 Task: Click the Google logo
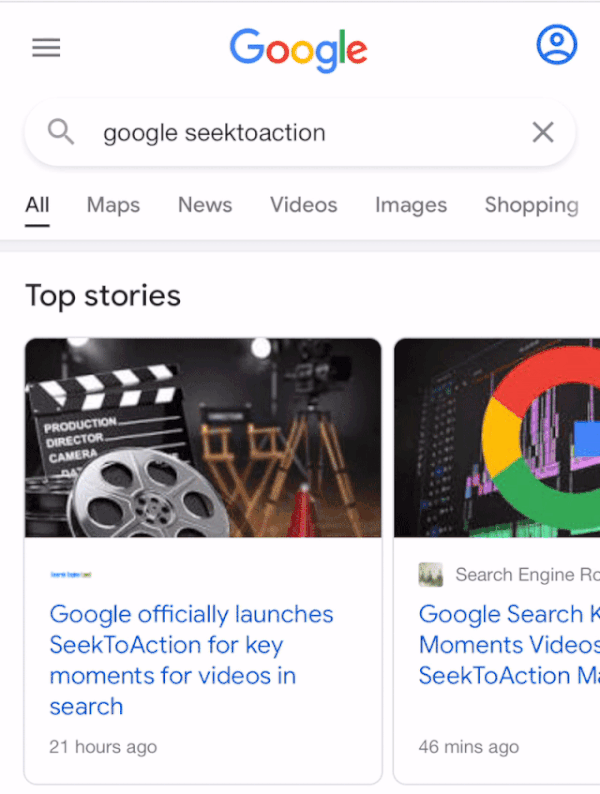[298, 48]
